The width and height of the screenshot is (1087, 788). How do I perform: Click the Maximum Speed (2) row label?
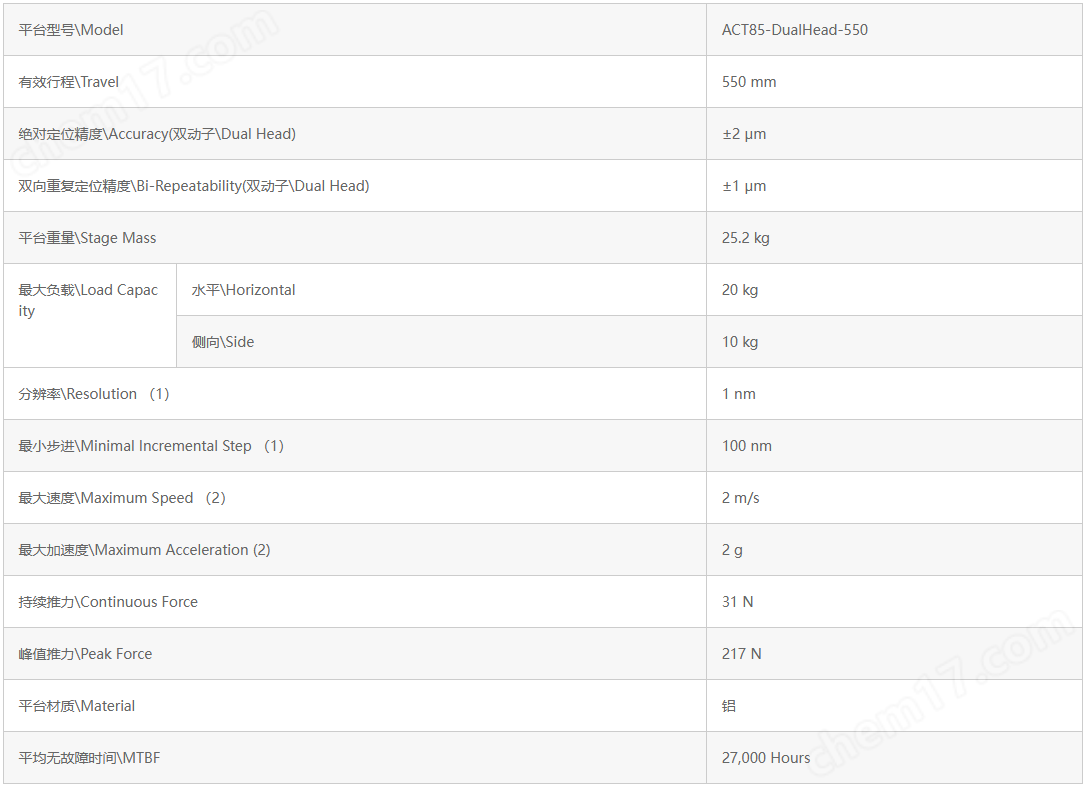(355, 498)
